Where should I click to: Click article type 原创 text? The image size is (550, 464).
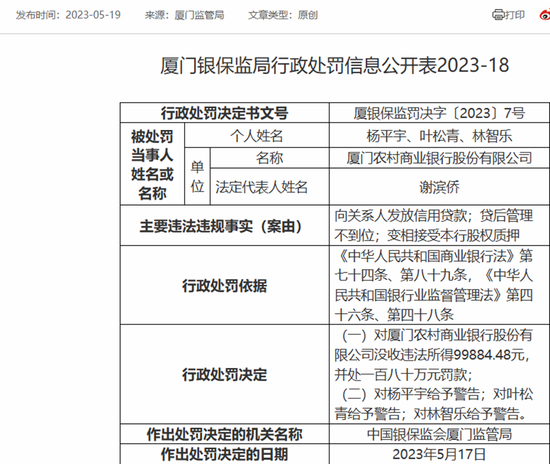tap(308, 15)
